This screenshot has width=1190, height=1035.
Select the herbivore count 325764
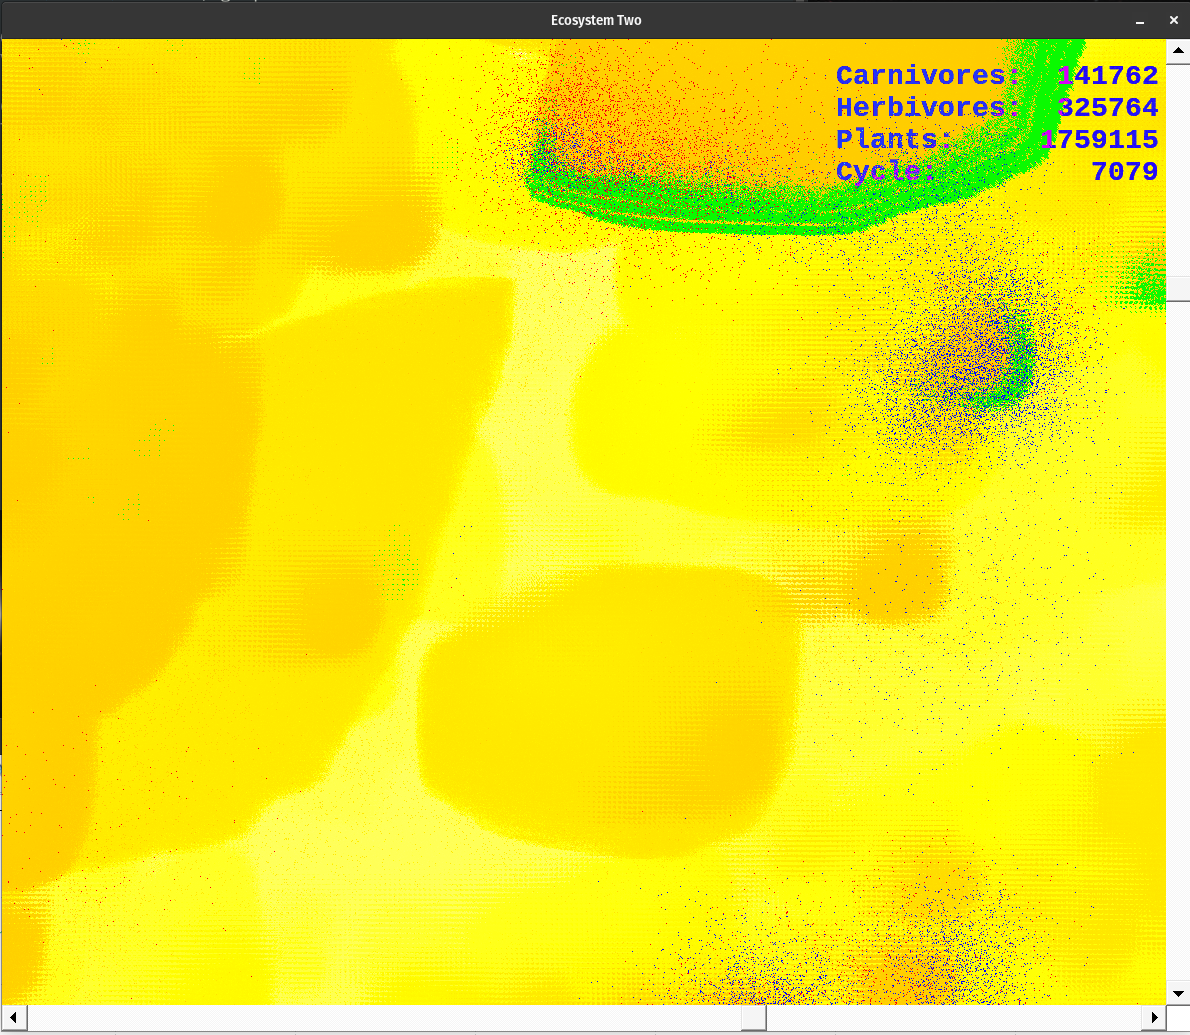pyautogui.click(x=1108, y=108)
